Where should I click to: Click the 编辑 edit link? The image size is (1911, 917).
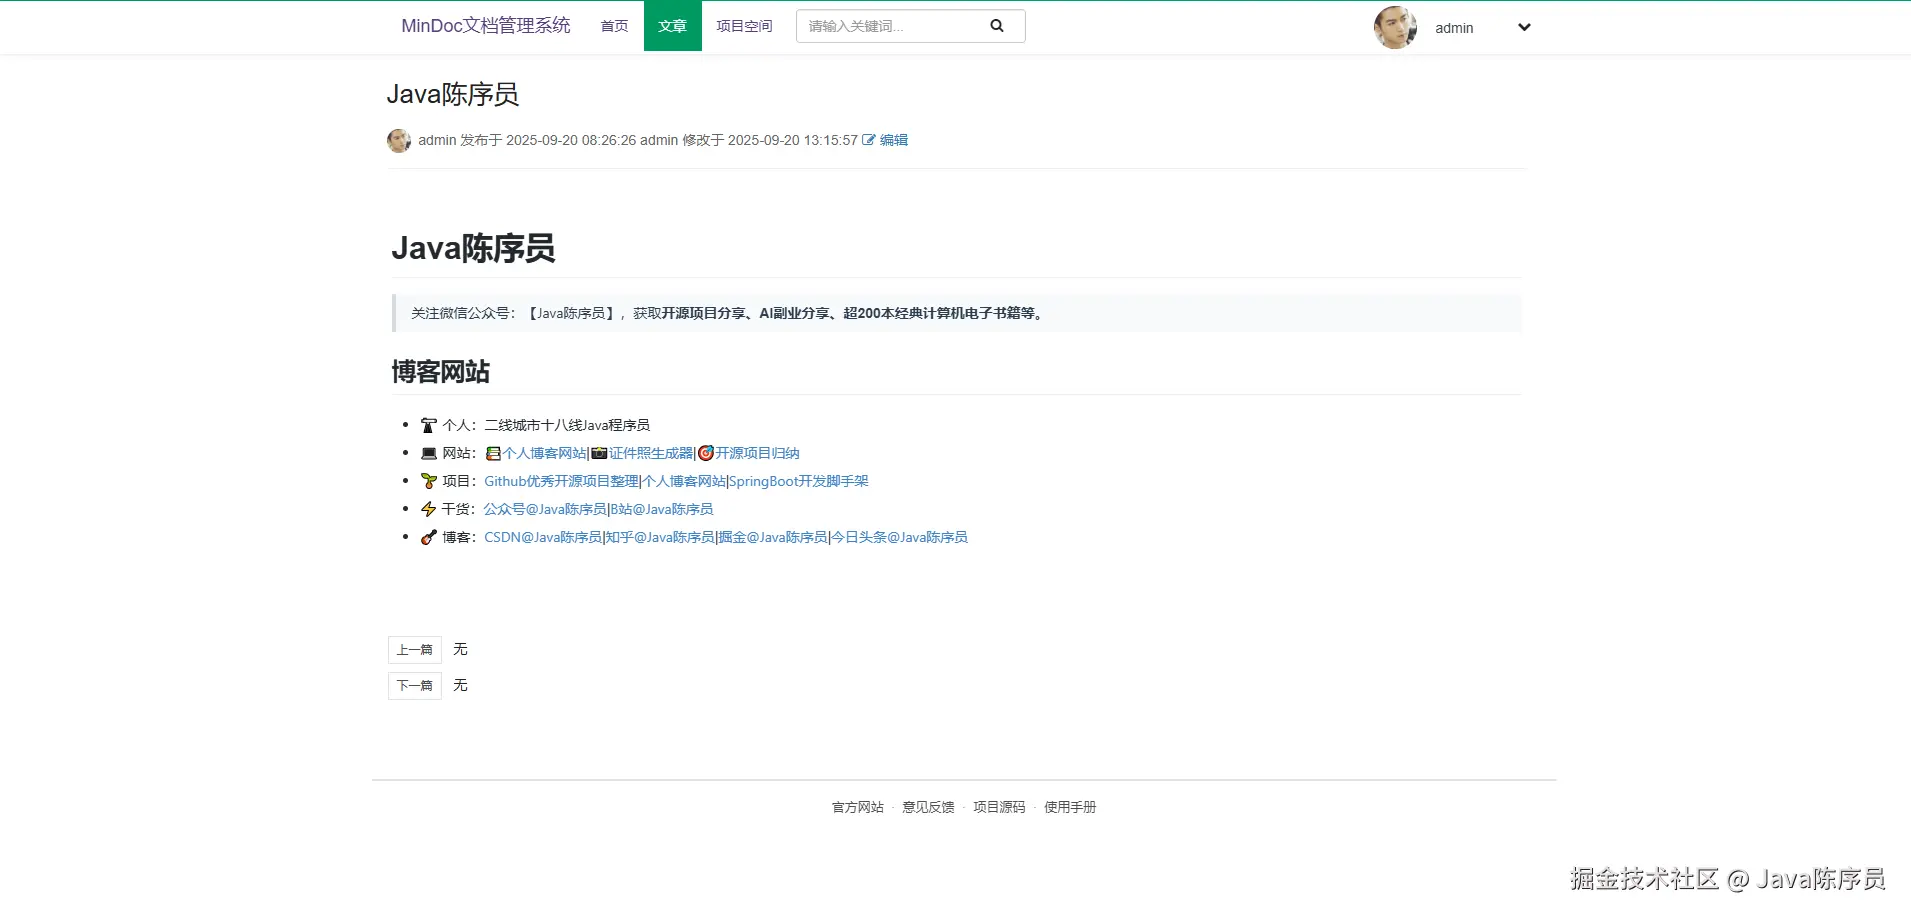click(885, 141)
